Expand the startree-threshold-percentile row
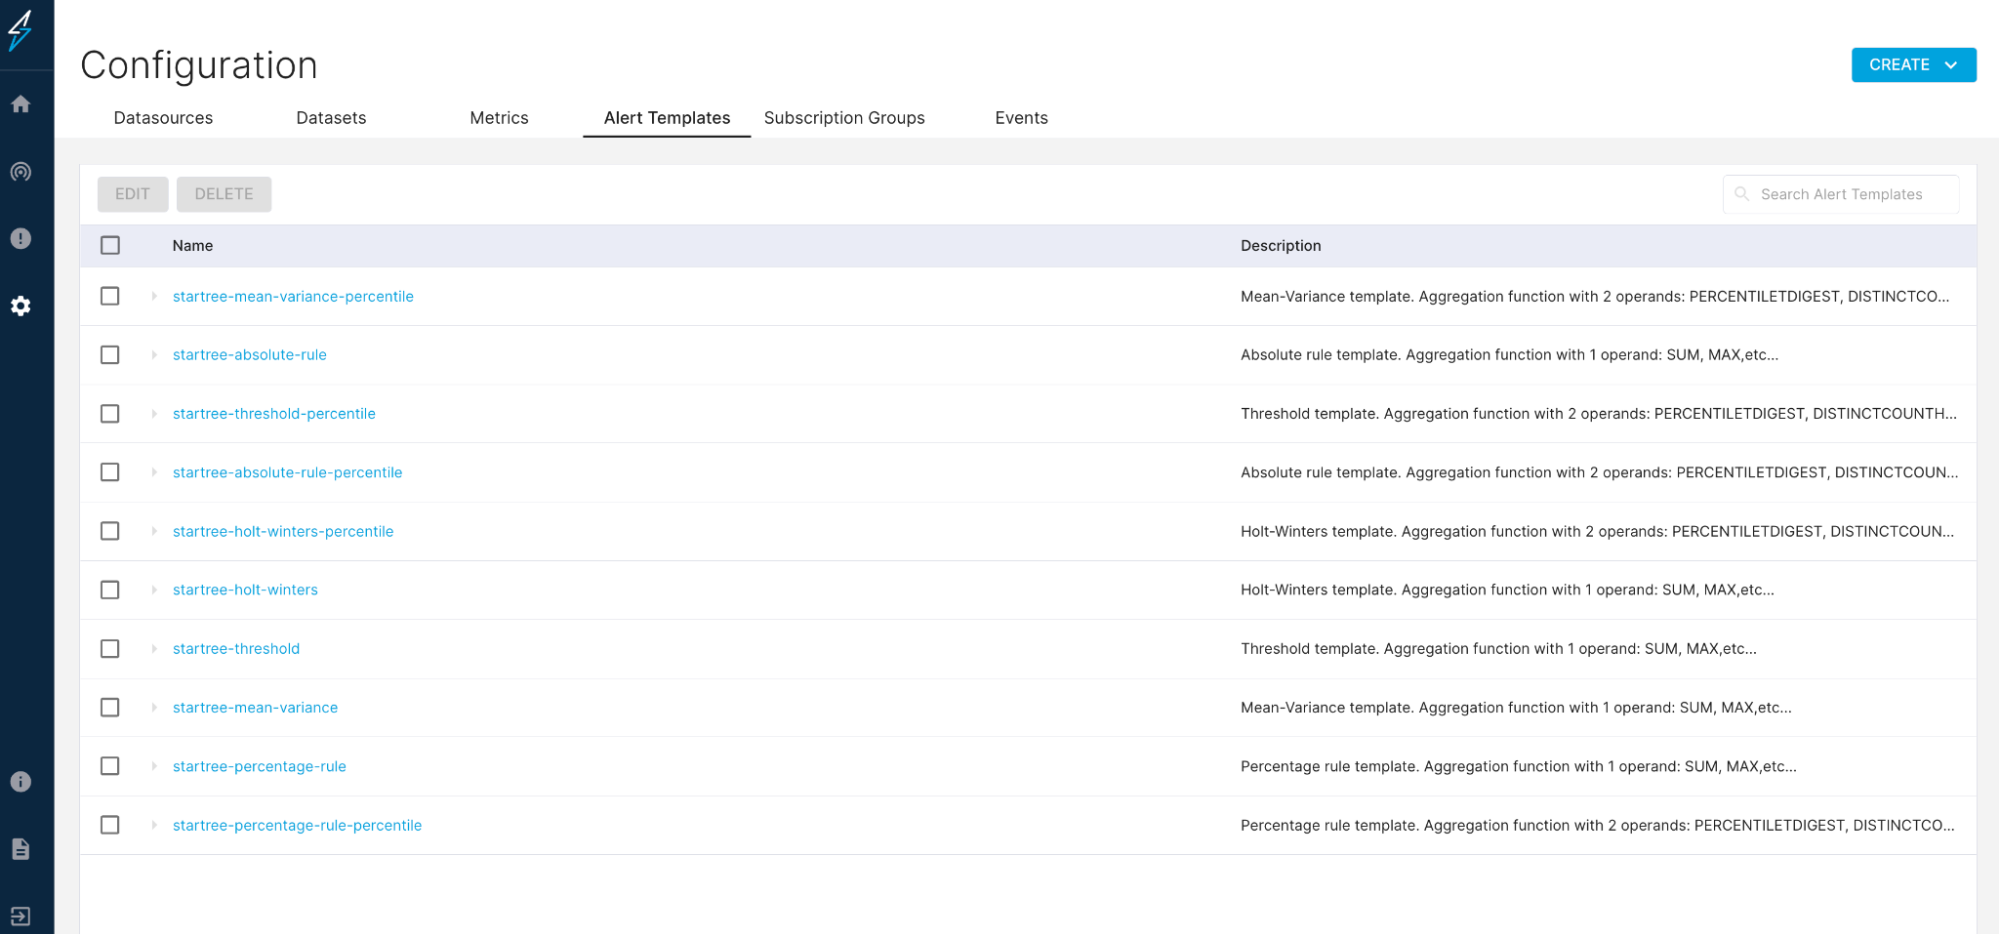This screenshot has width=1999, height=935. 154,413
